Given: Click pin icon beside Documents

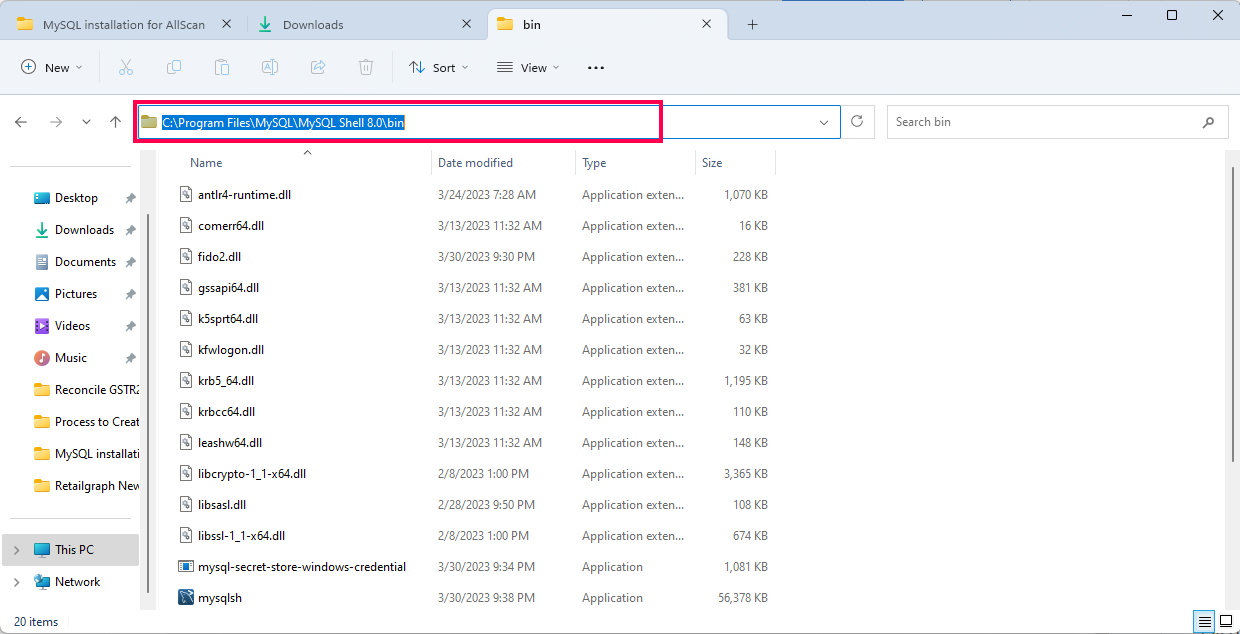Looking at the screenshot, I should click(130, 262).
